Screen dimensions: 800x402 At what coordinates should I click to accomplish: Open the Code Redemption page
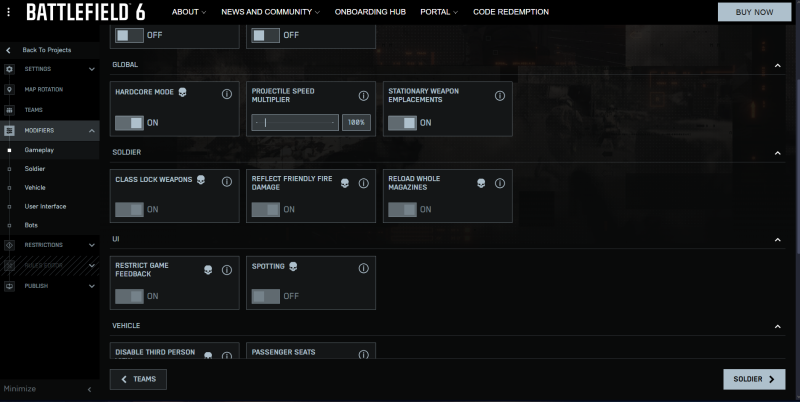[511, 12]
